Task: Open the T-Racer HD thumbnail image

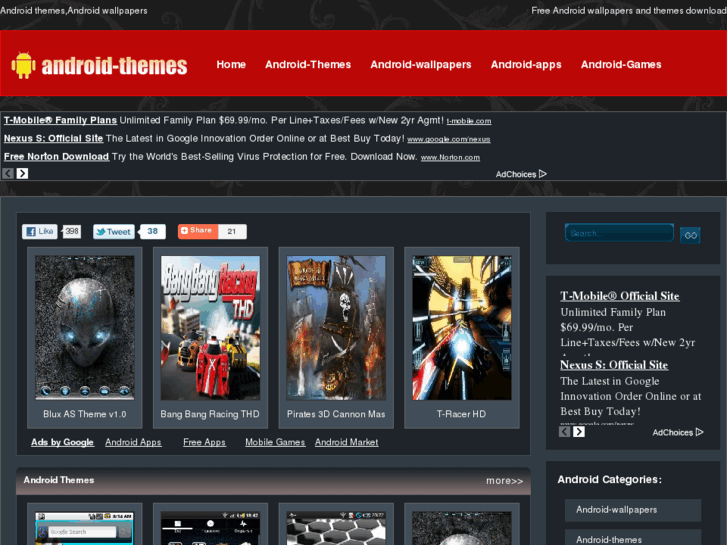Action: 462,327
